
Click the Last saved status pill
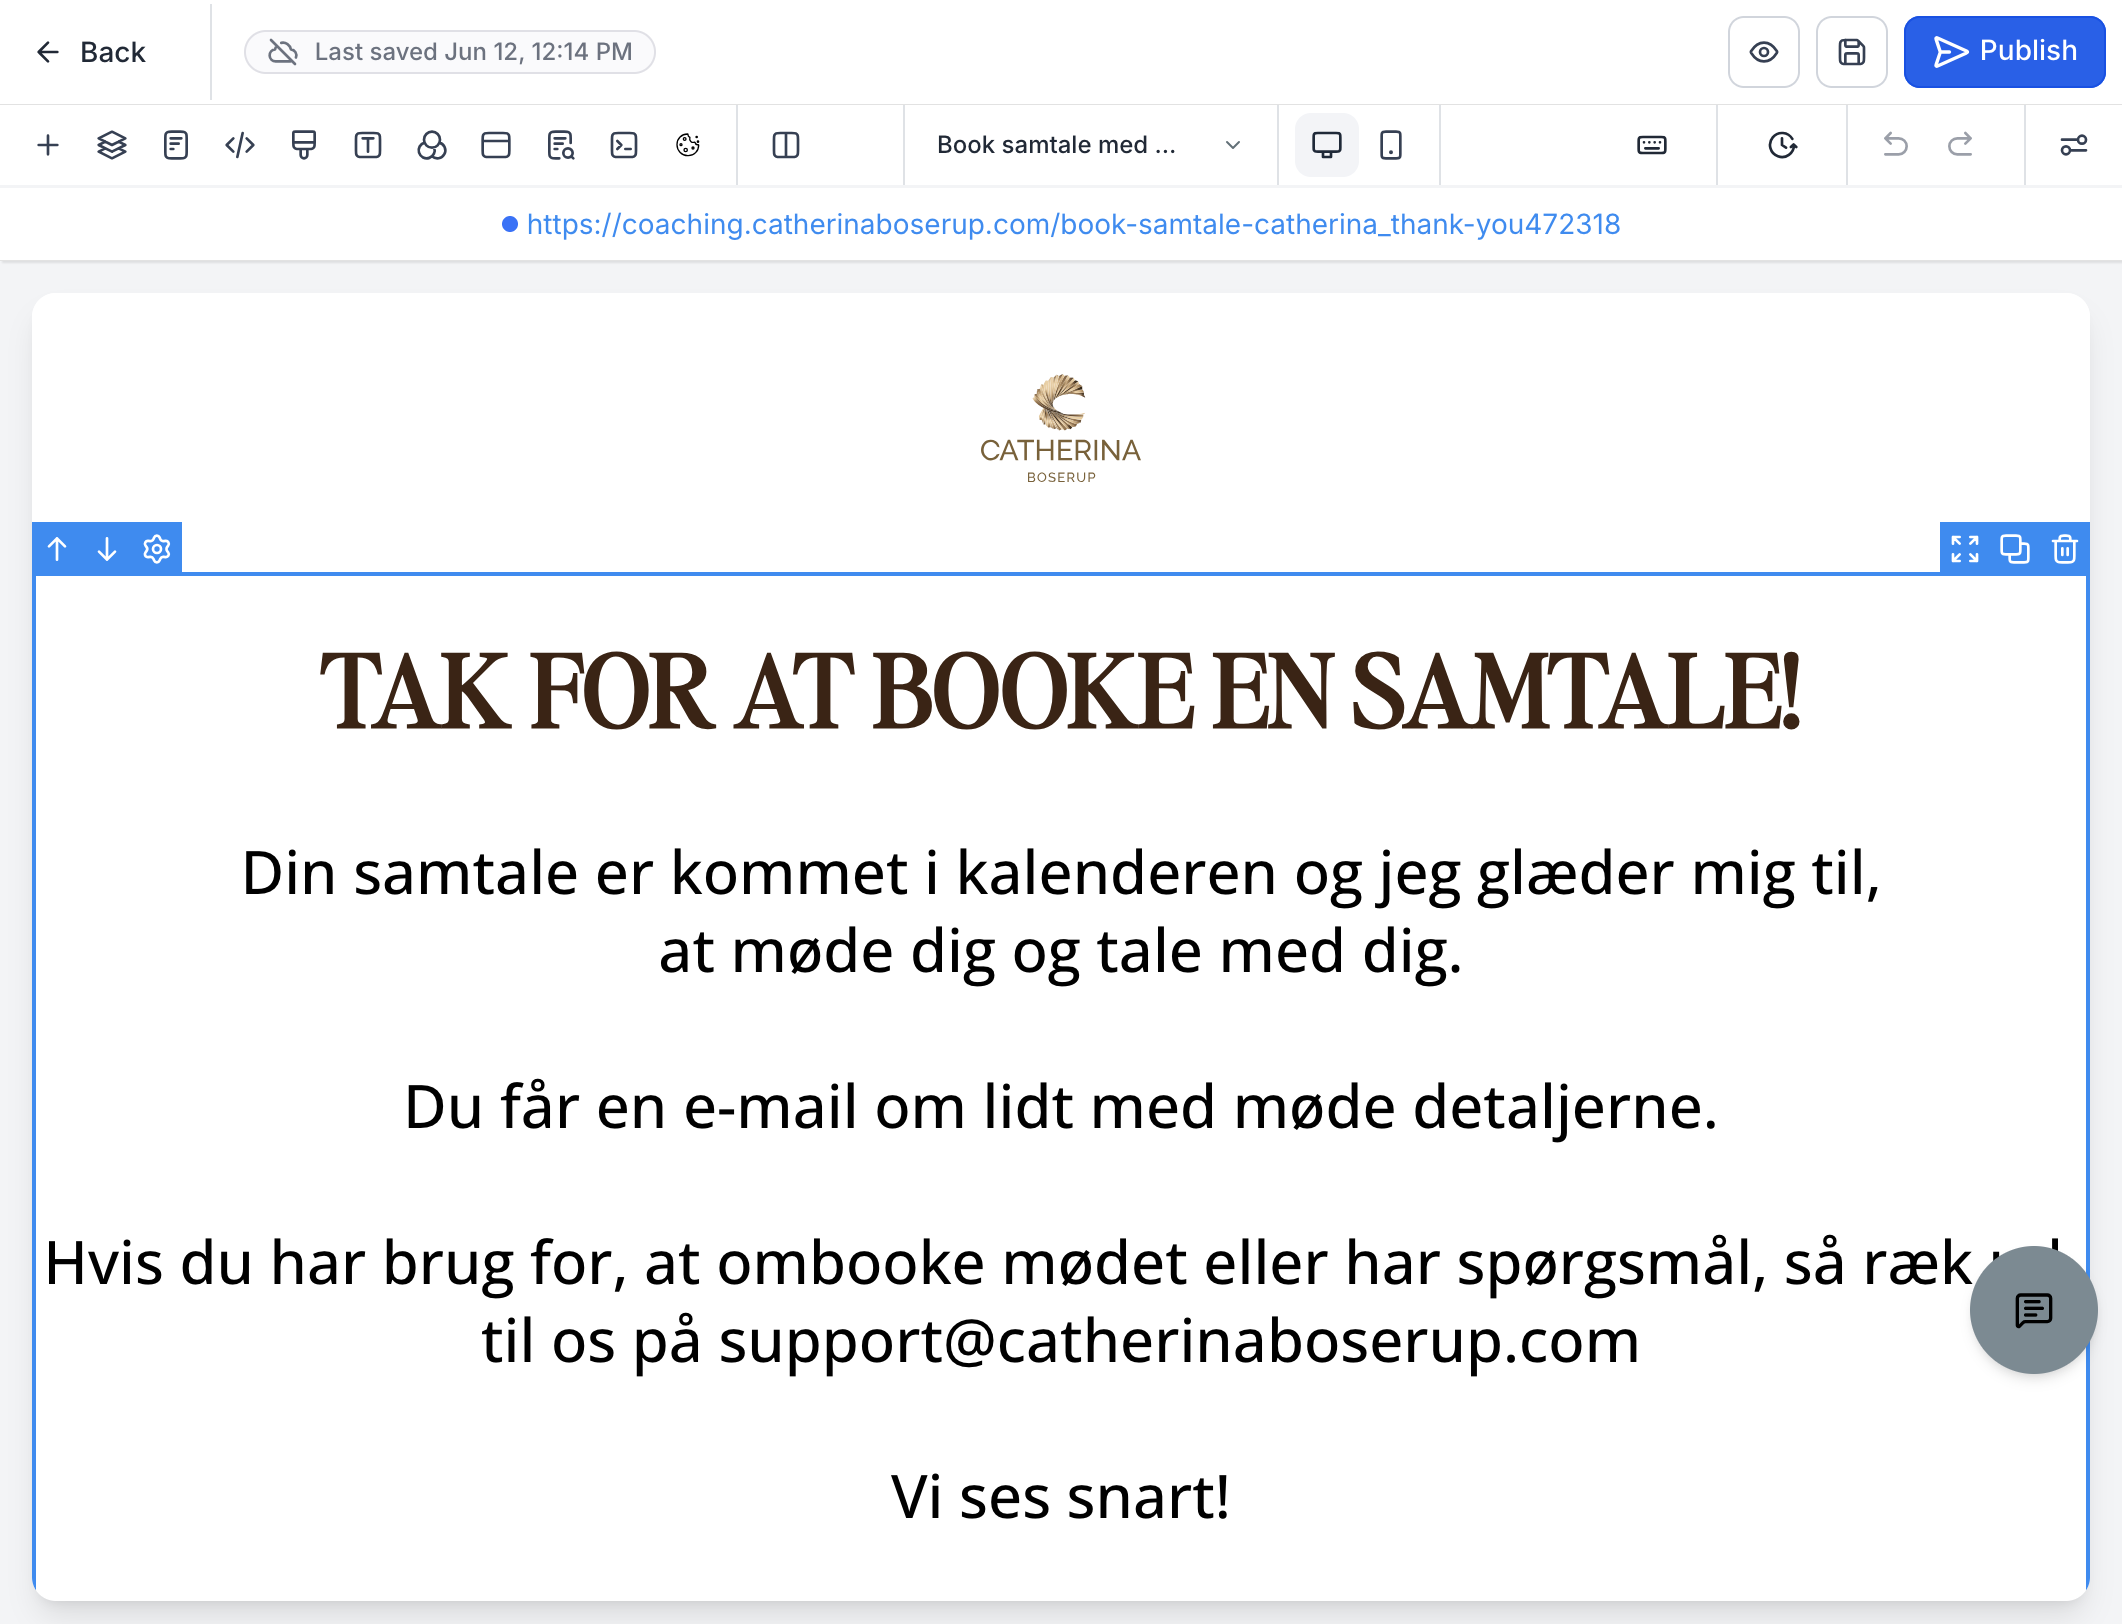[450, 52]
